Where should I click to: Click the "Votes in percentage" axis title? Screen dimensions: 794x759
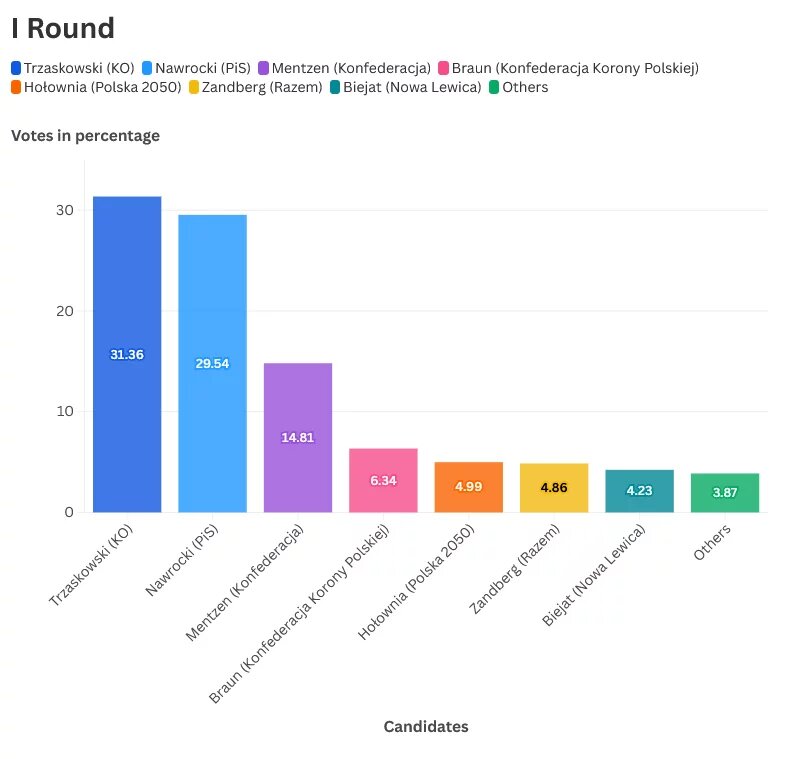click(85, 136)
